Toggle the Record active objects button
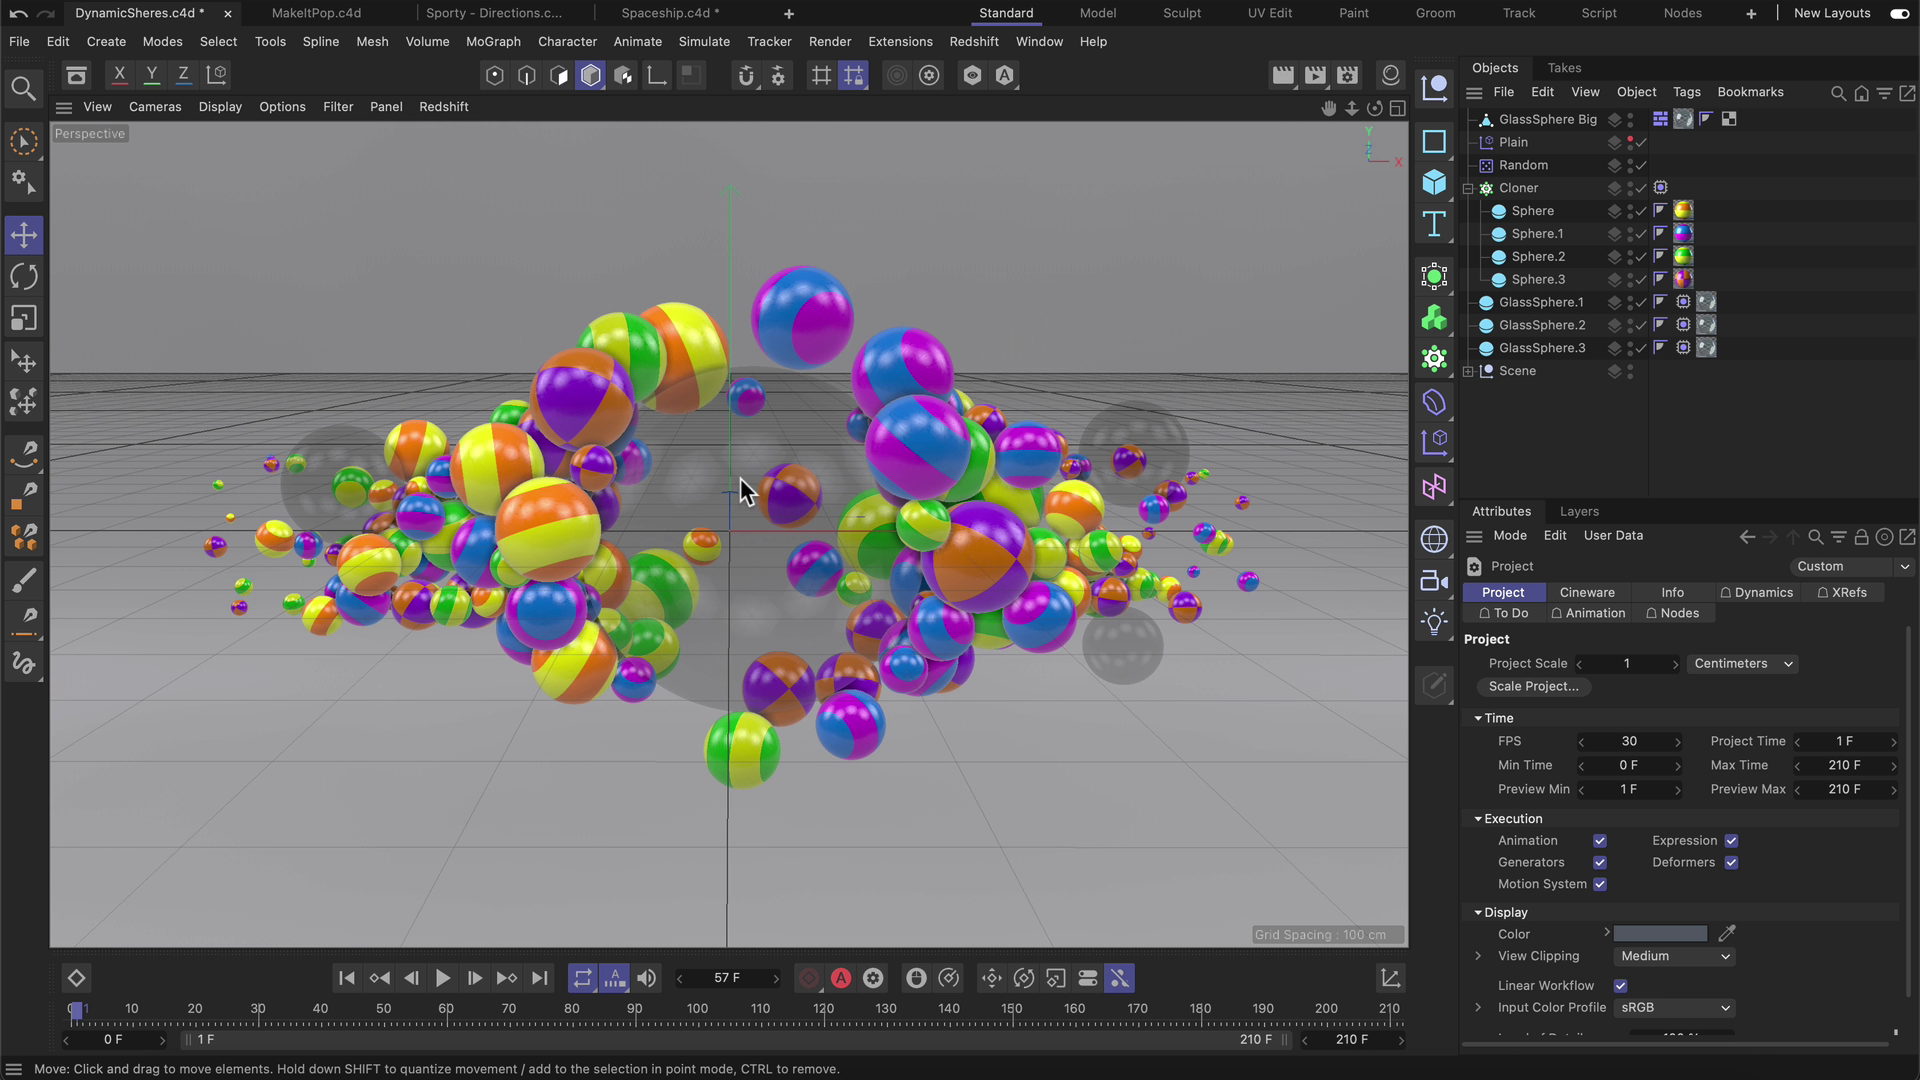The height and width of the screenshot is (1080, 1920). pos(809,978)
